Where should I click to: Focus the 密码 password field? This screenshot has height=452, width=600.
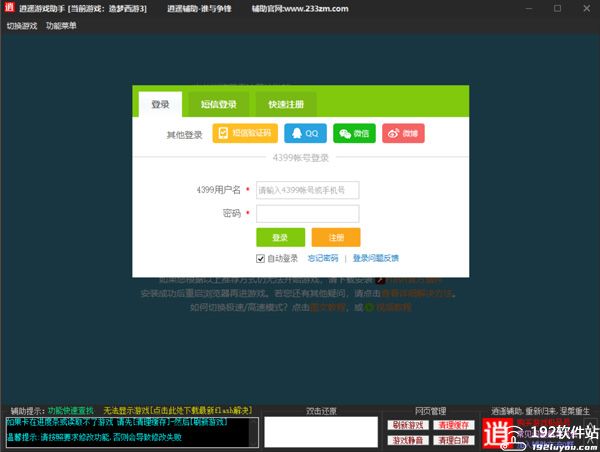[x=308, y=214]
